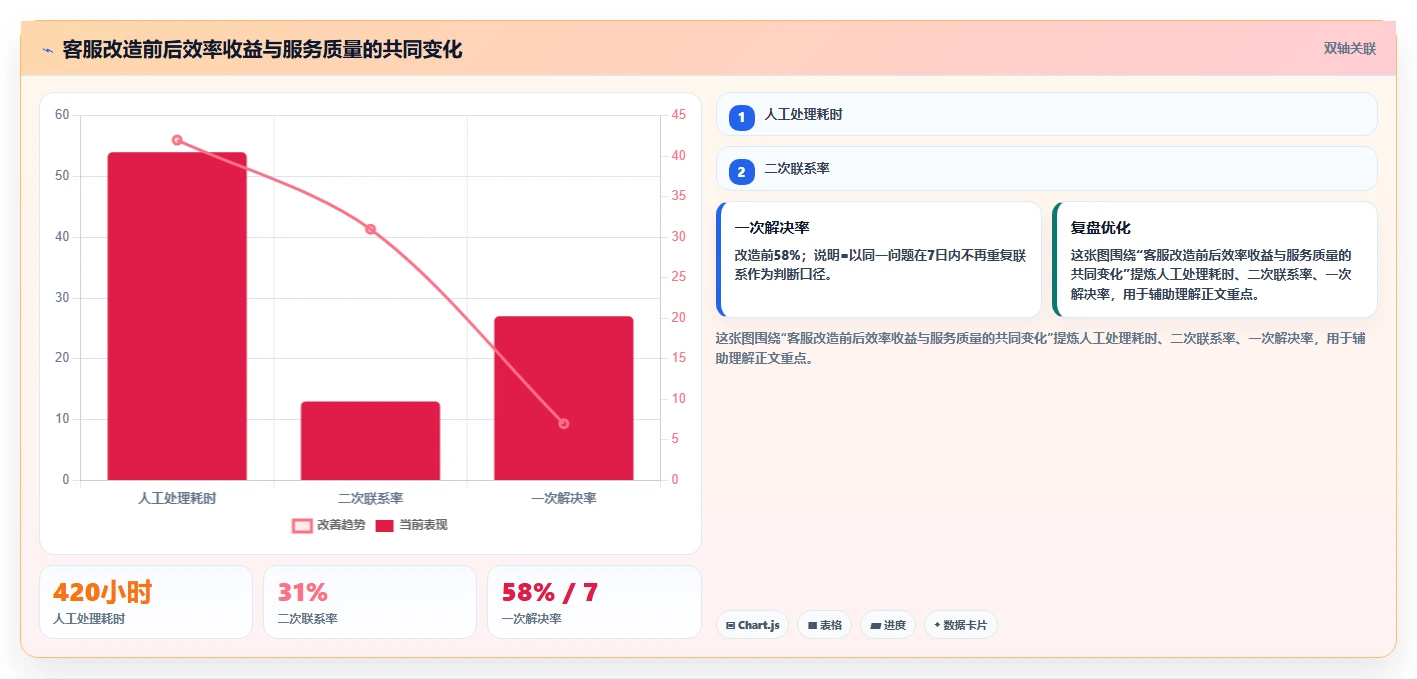Image resolution: width=1417 pixels, height=679 pixels.
Task: Click right axis value 45
Action: [679, 115]
